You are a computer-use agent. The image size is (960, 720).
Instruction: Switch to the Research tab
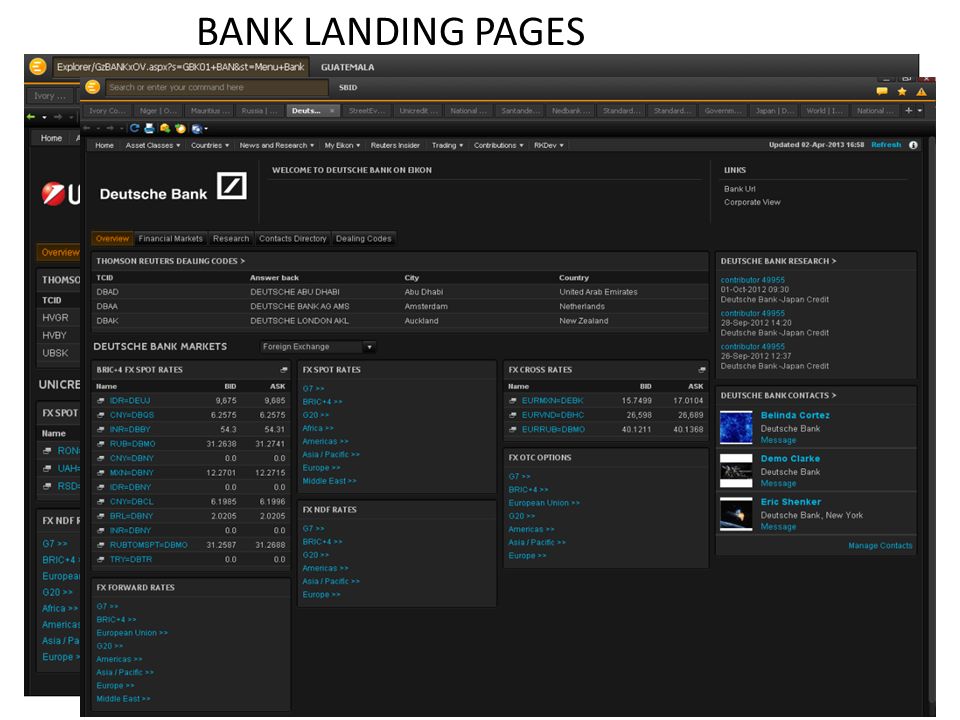click(x=231, y=239)
